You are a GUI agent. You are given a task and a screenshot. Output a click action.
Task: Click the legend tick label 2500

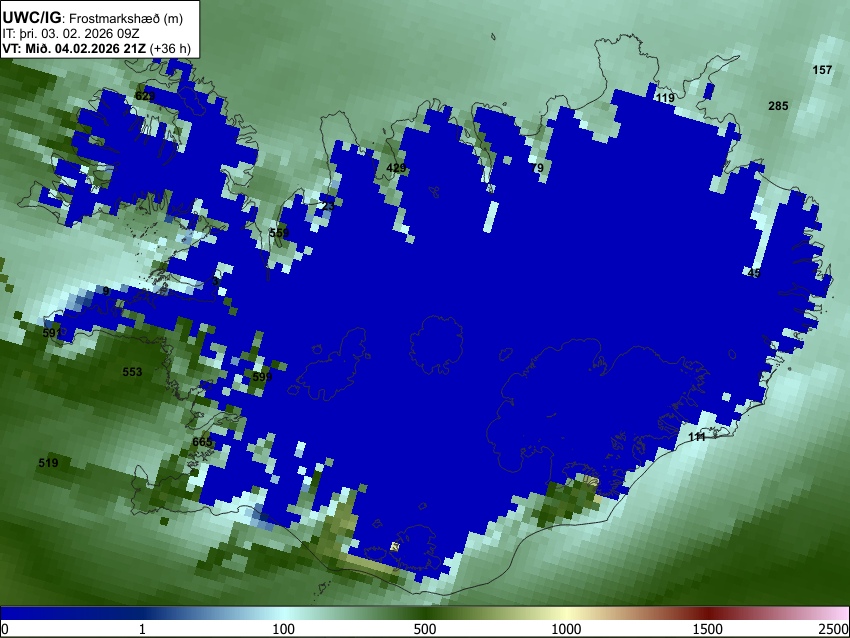click(835, 629)
